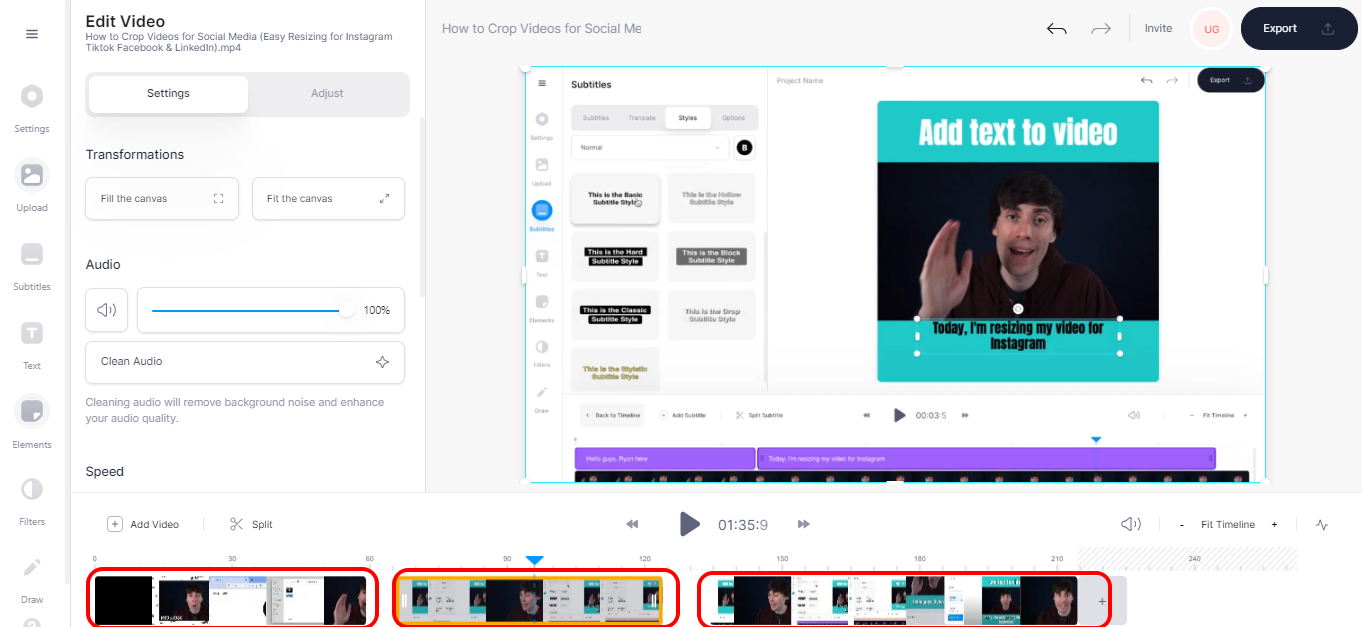Click the Transformations heading
The width and height of the screenshot is (1362, 627).
click(x=135, y=155)
